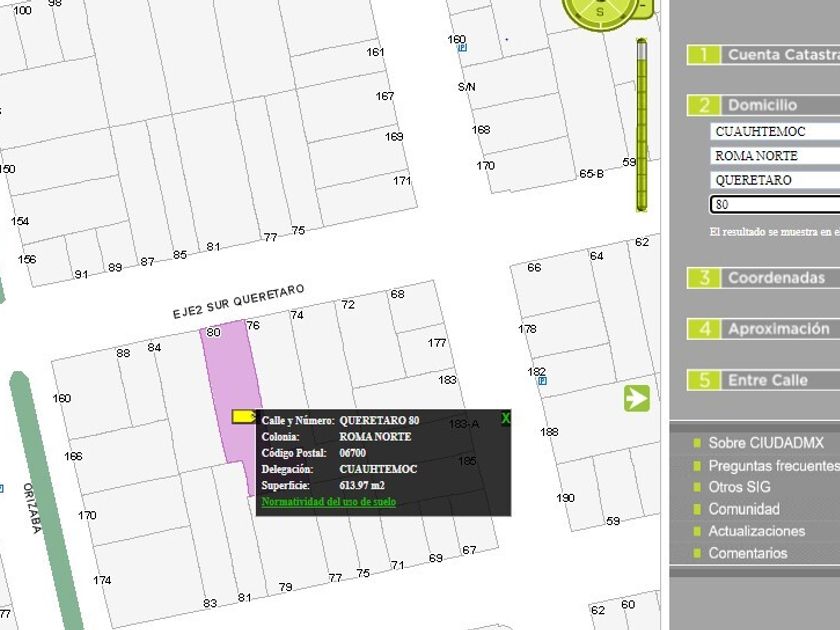Open Preguntas frecuentes link
This screenshot has height=630, width=840.
pyautogui.click(x=774, y=466)
